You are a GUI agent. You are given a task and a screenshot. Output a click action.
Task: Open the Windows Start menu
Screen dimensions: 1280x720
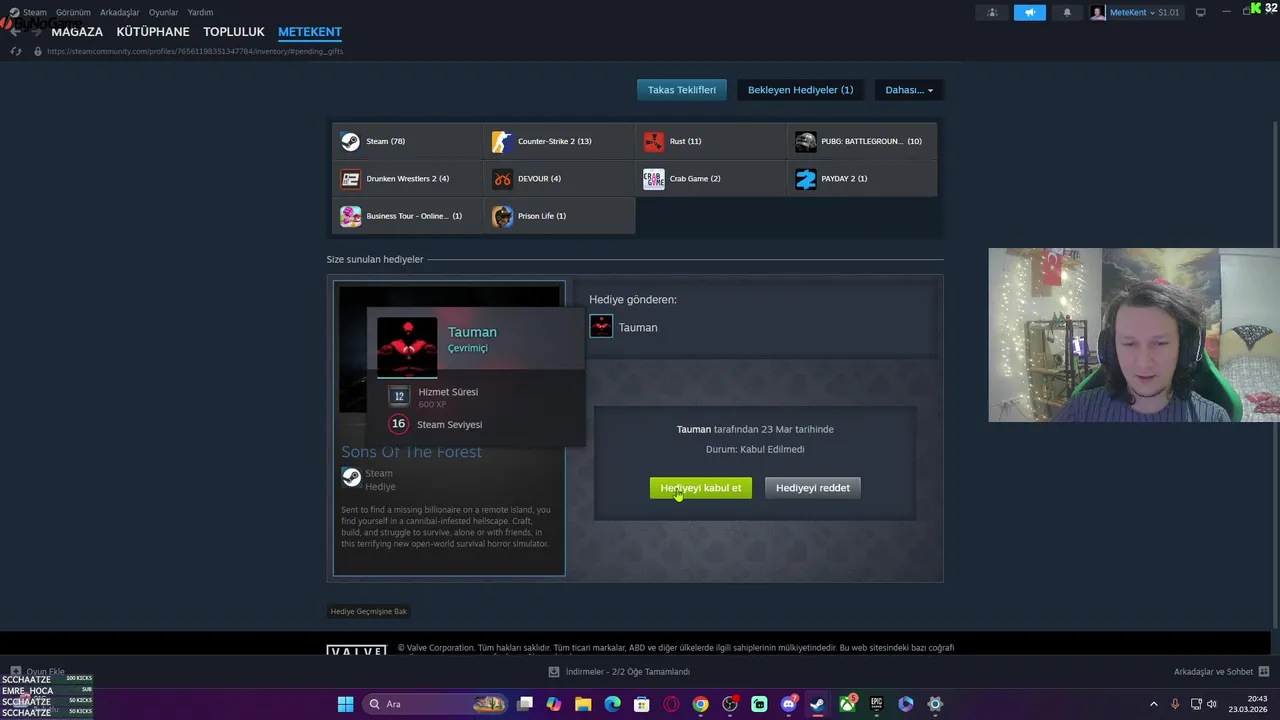tap(345, 704)
